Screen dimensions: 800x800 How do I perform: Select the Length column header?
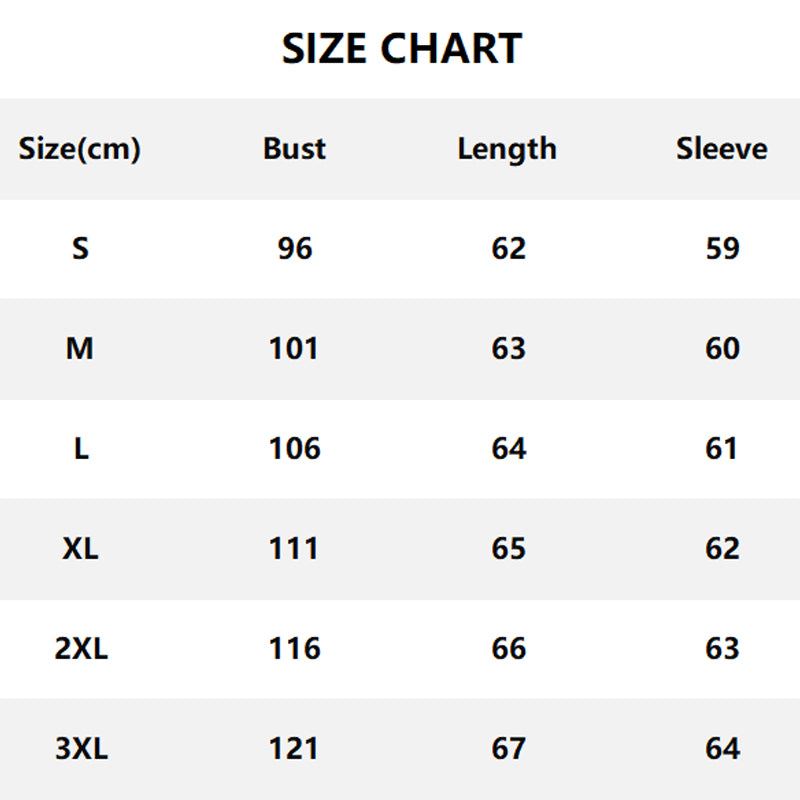click(x=507, y=149)
